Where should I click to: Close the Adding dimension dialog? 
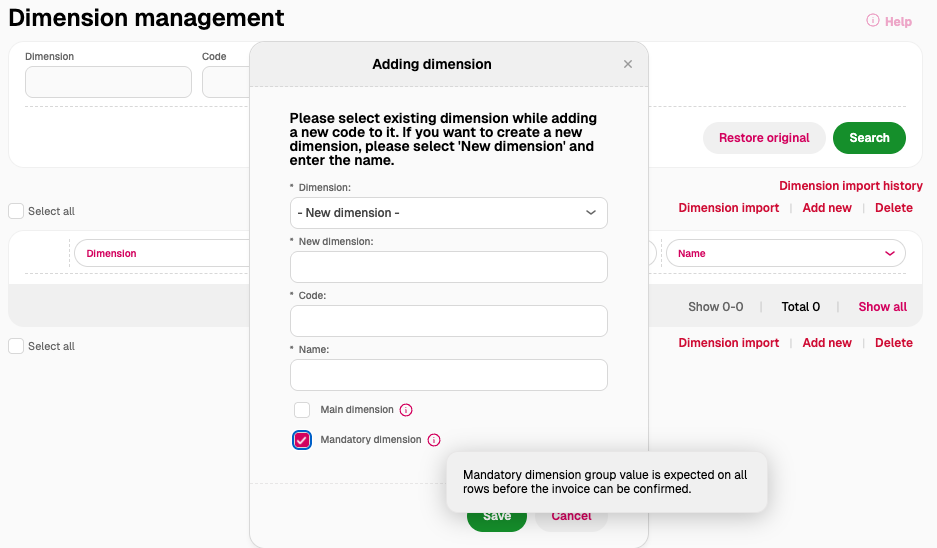628,64
